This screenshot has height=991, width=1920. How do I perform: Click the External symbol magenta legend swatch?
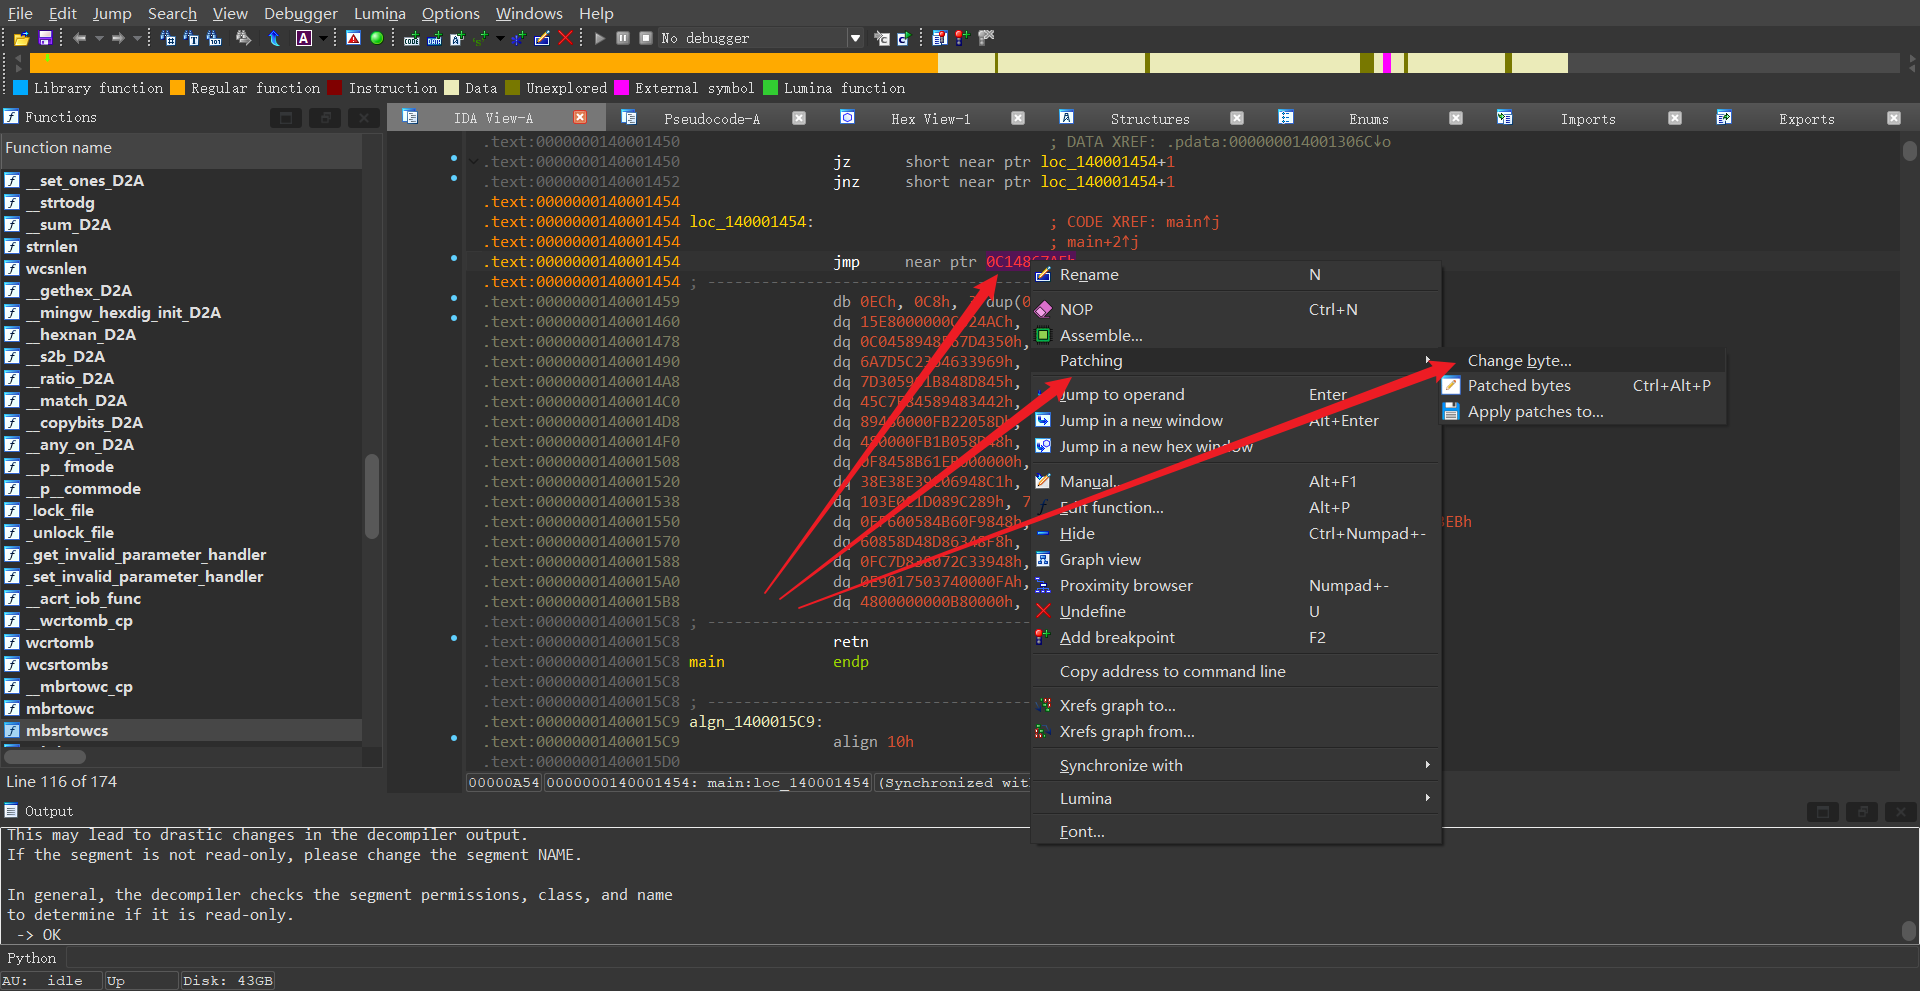point(621,88)
